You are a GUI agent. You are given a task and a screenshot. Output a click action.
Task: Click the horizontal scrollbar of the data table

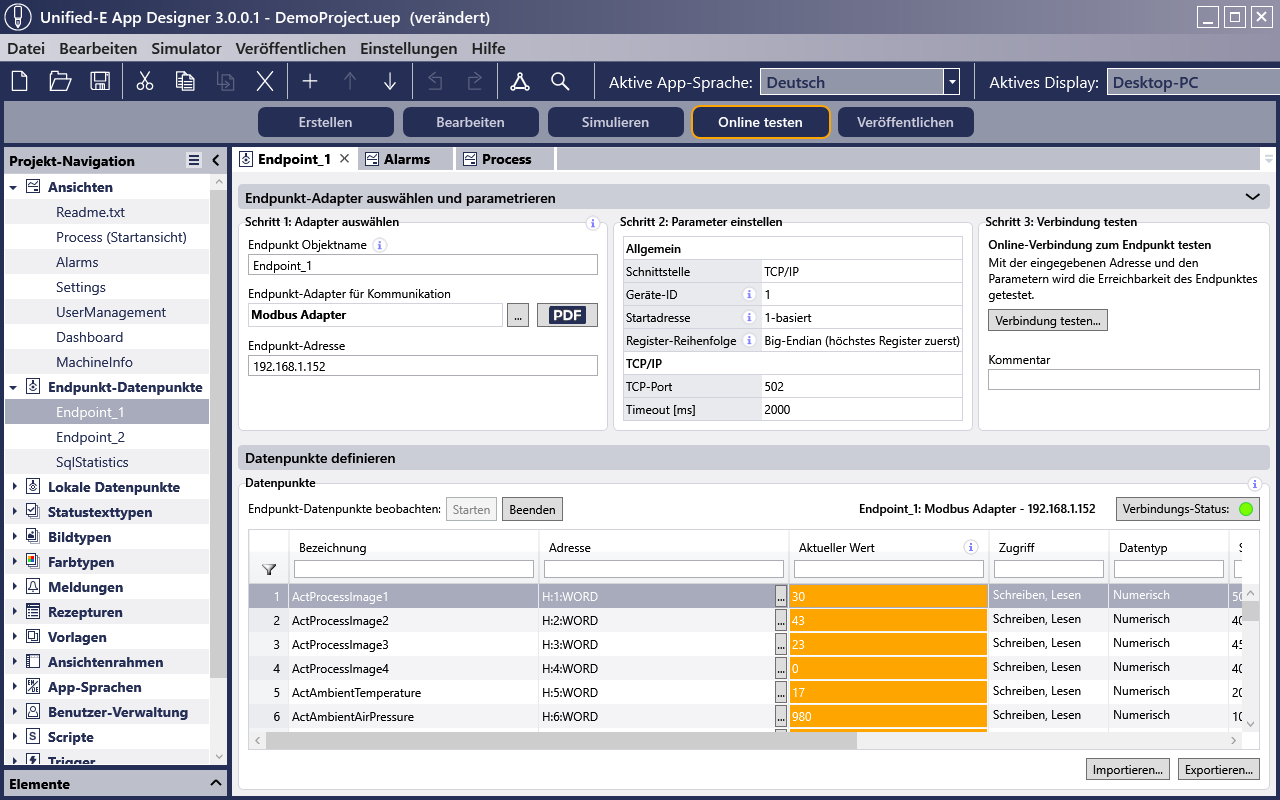(x=562, y=741)
